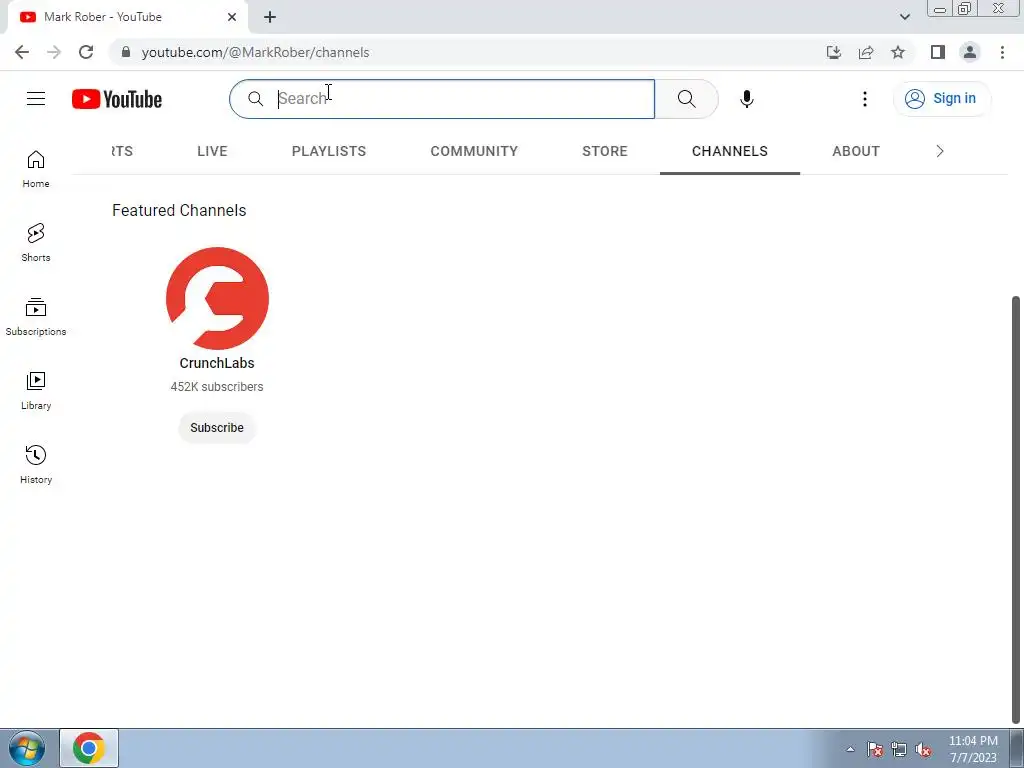Share this page from the address bar
The width and height of the screenshot is (1024, 768).
click(x=866, y=52)
